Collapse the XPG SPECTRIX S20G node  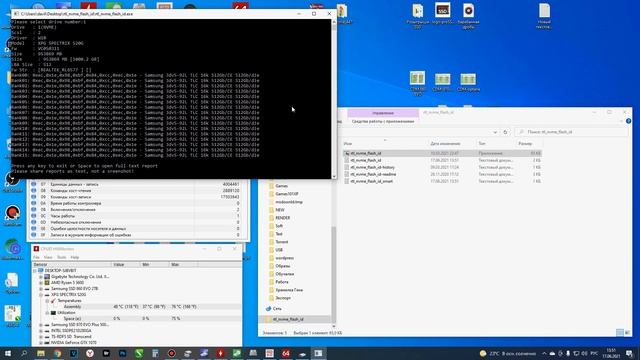(x=41, y=295)
